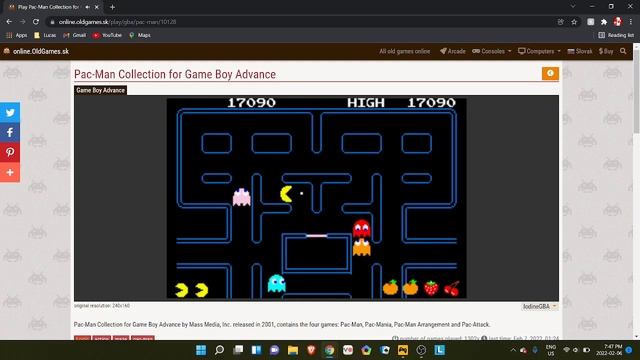Viewport: 640px width, 360px height.
Task: Click inside the Pac-Man game screen
Action: tap(316, 198)
